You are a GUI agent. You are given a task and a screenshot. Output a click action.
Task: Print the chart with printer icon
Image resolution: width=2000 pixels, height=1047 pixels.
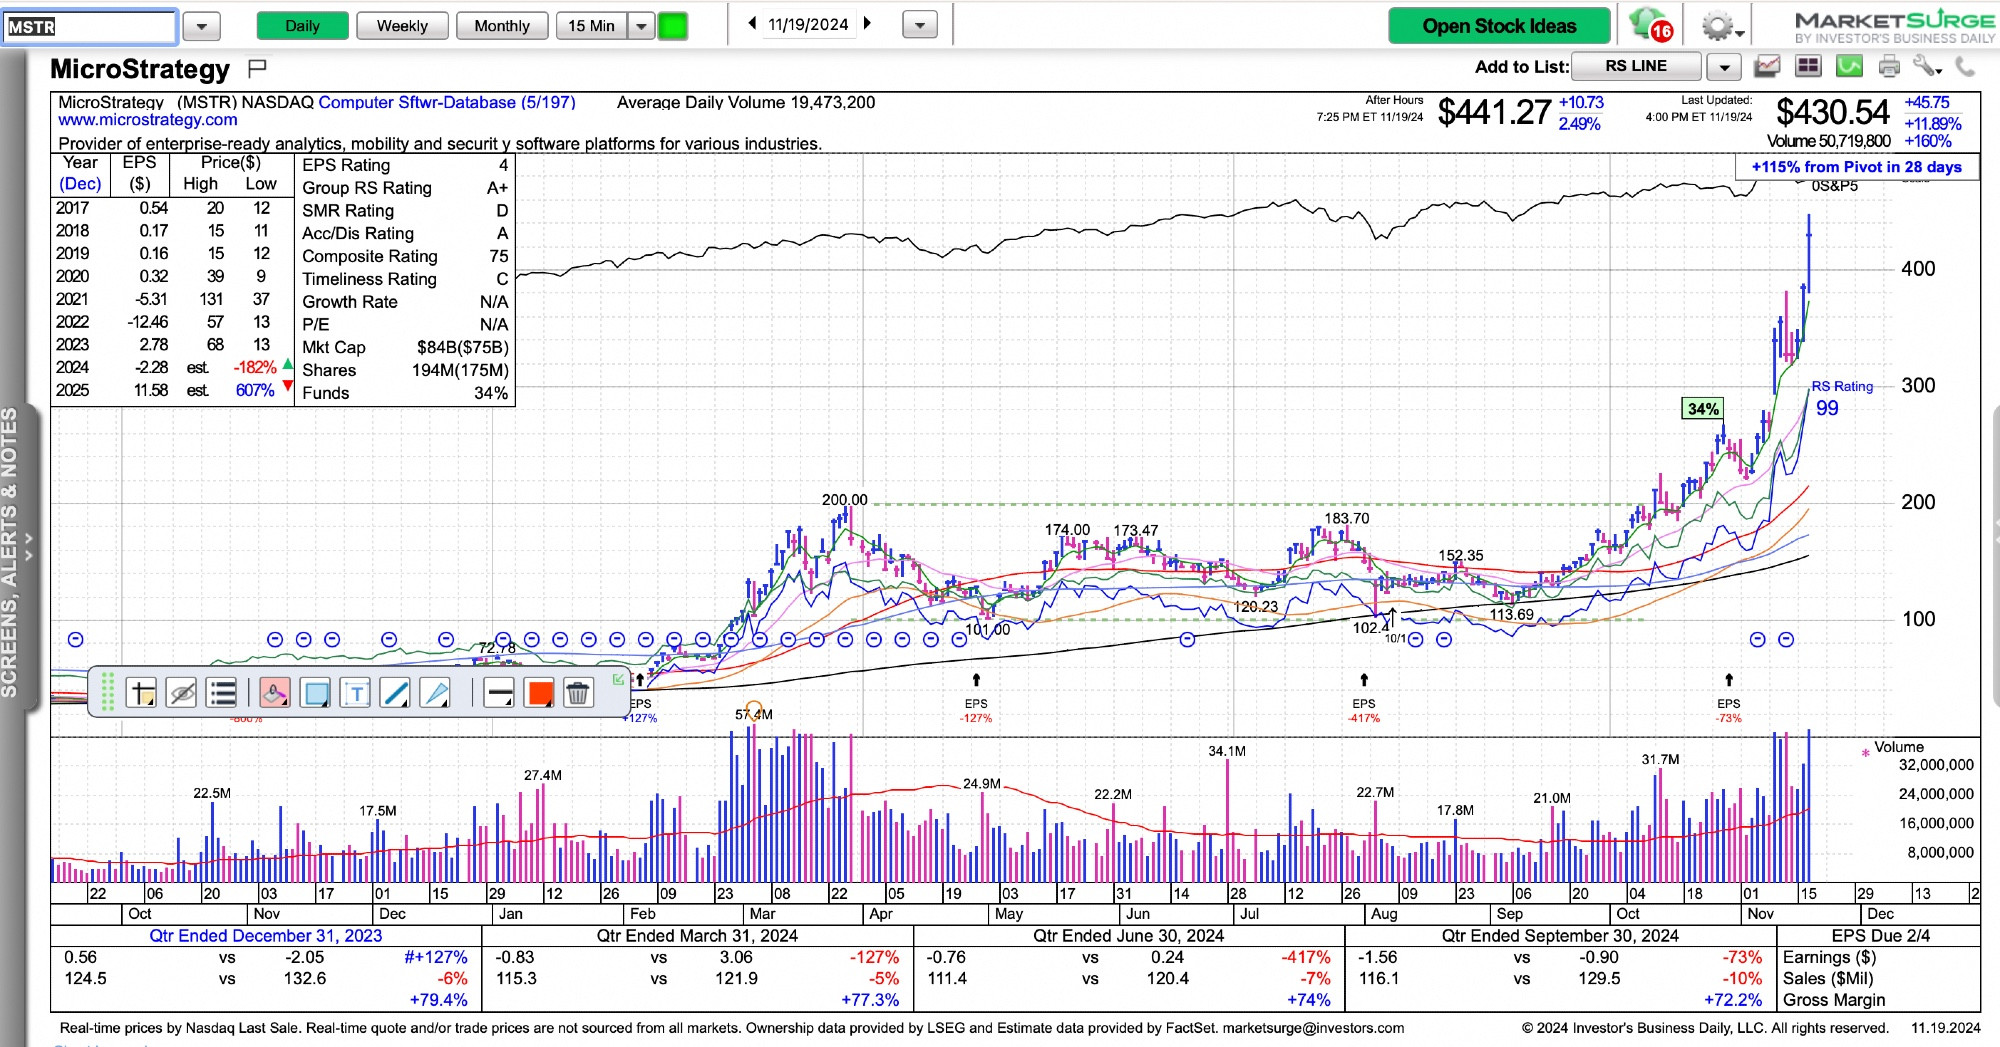coord(1889,67)
